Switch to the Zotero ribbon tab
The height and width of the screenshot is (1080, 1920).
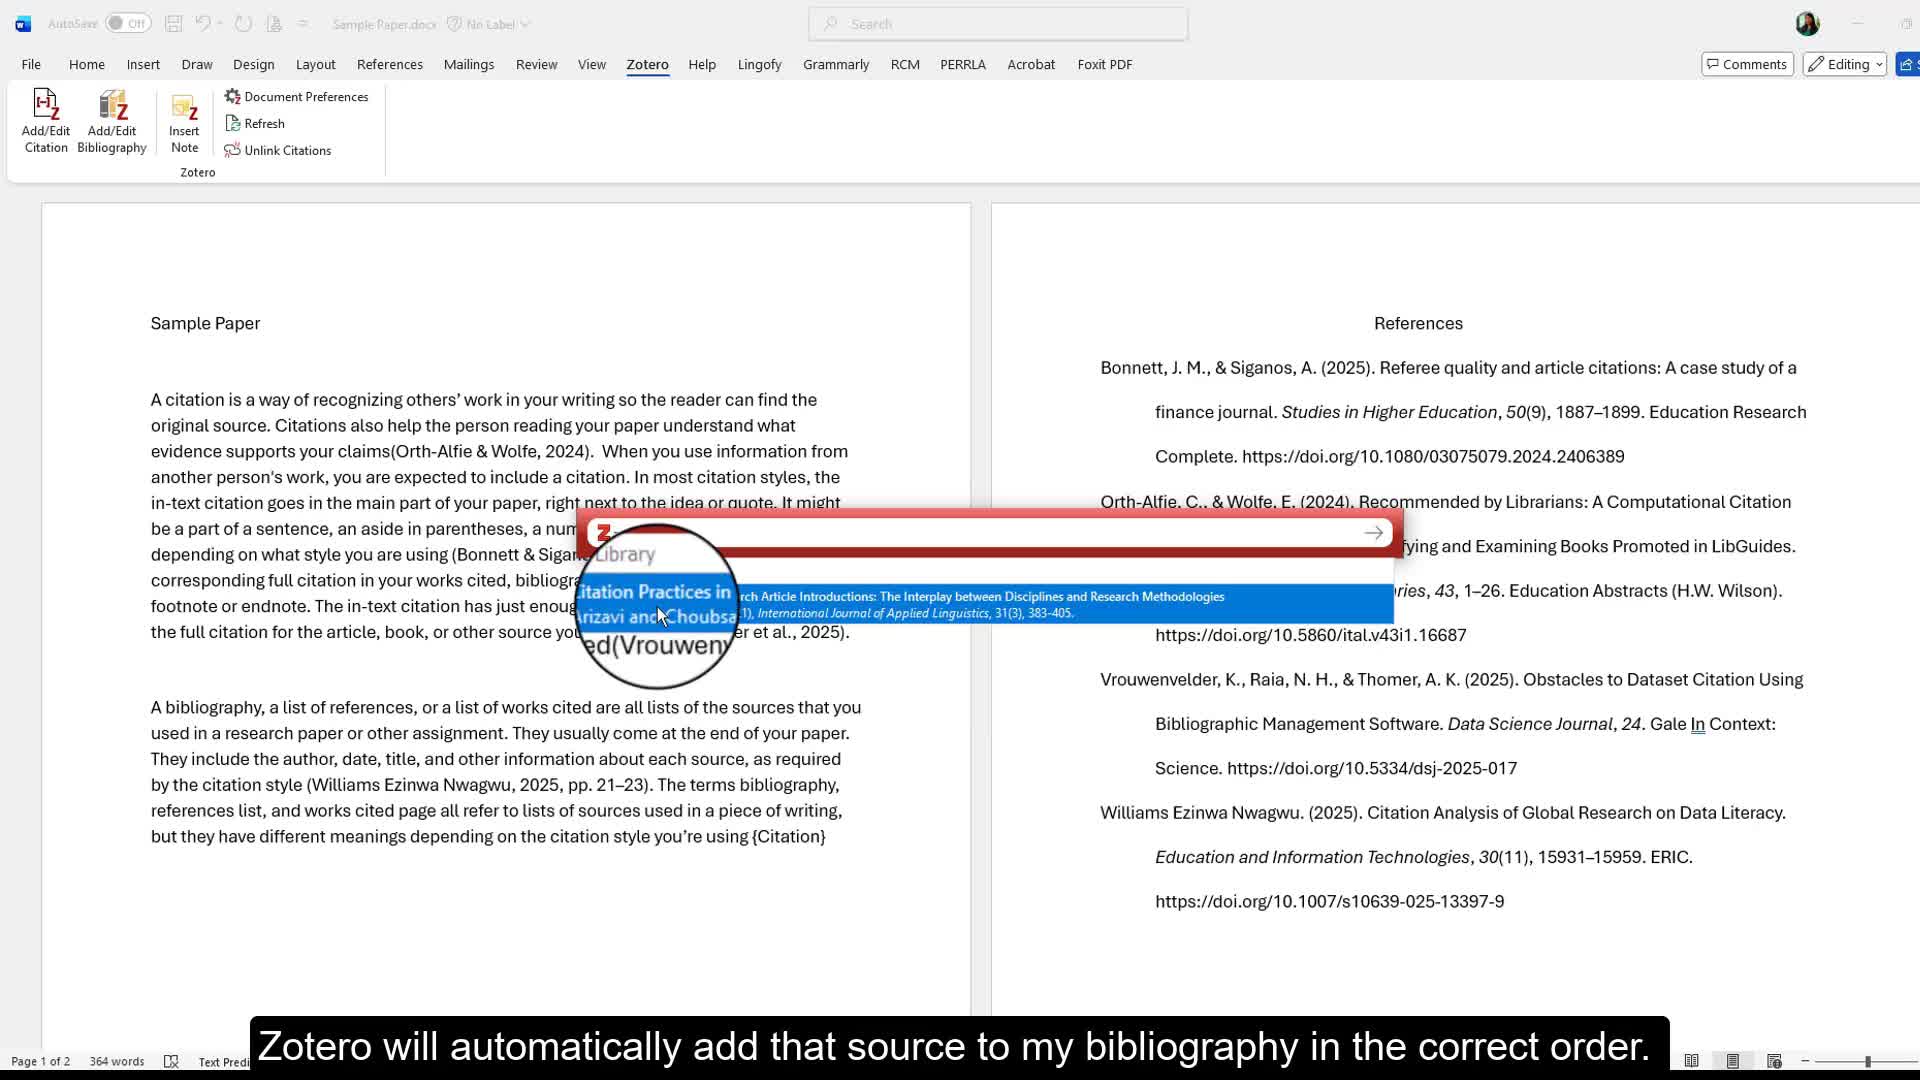pos(647,64)
